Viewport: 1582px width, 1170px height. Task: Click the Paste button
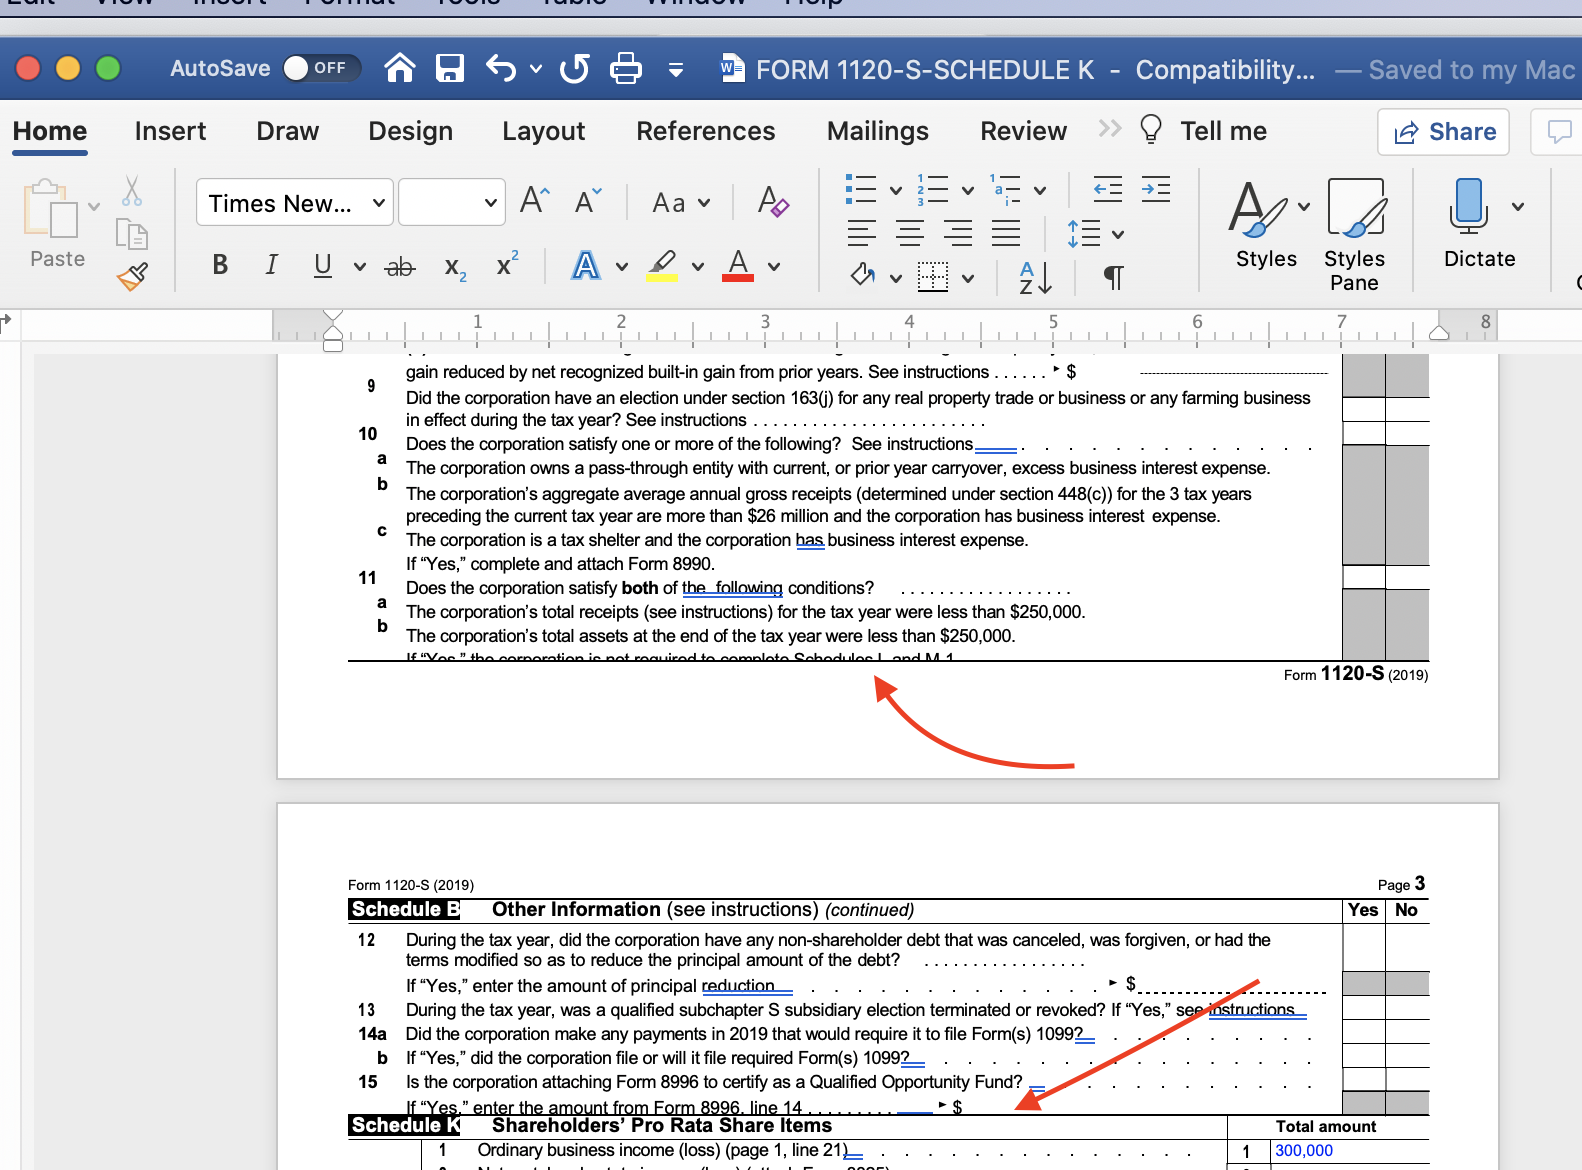click(56, 224)
